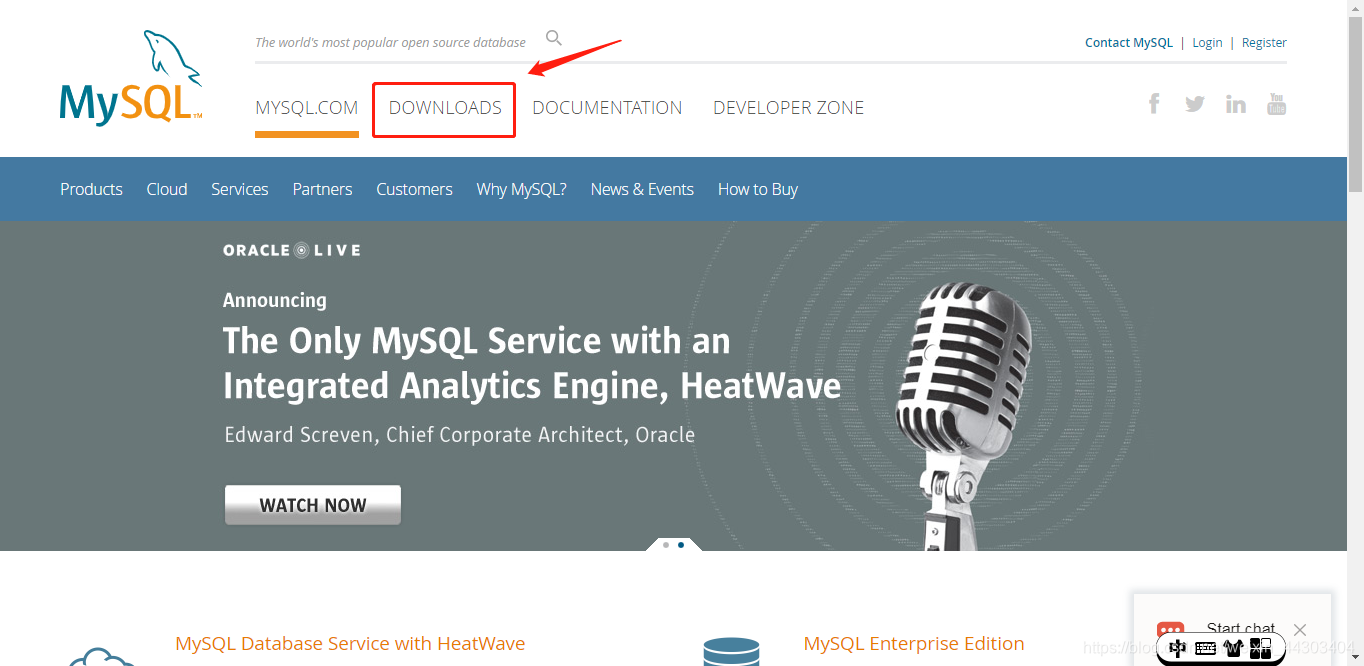Viewport: 1364px width, 666px height.
Task: Open the How to Buy menu item
Action: point(758,189)
